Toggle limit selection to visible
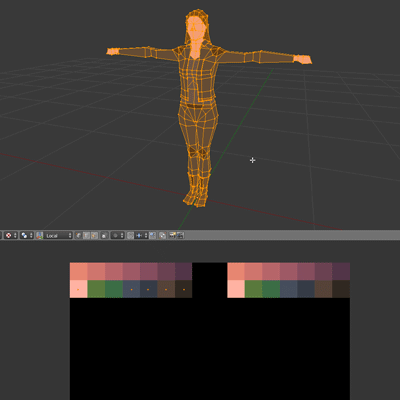This screenshot has height=400, width=400. tap(104, 235)
